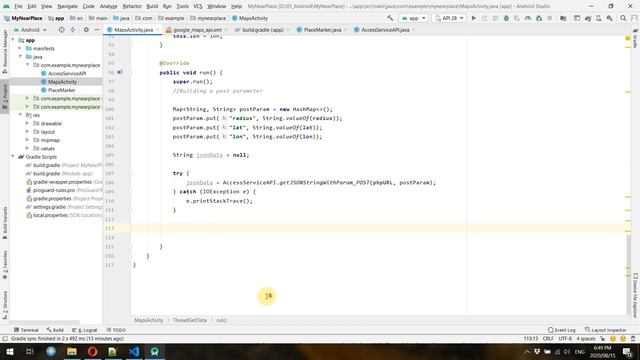Expand the drawable folder
Screen dimensions: 640x360
click(27, 123)
